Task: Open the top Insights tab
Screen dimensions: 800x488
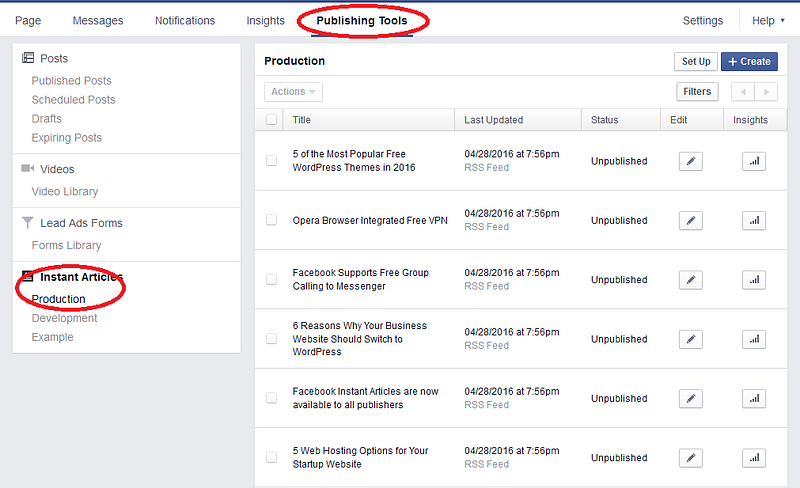Action: (x=265, y=20)
